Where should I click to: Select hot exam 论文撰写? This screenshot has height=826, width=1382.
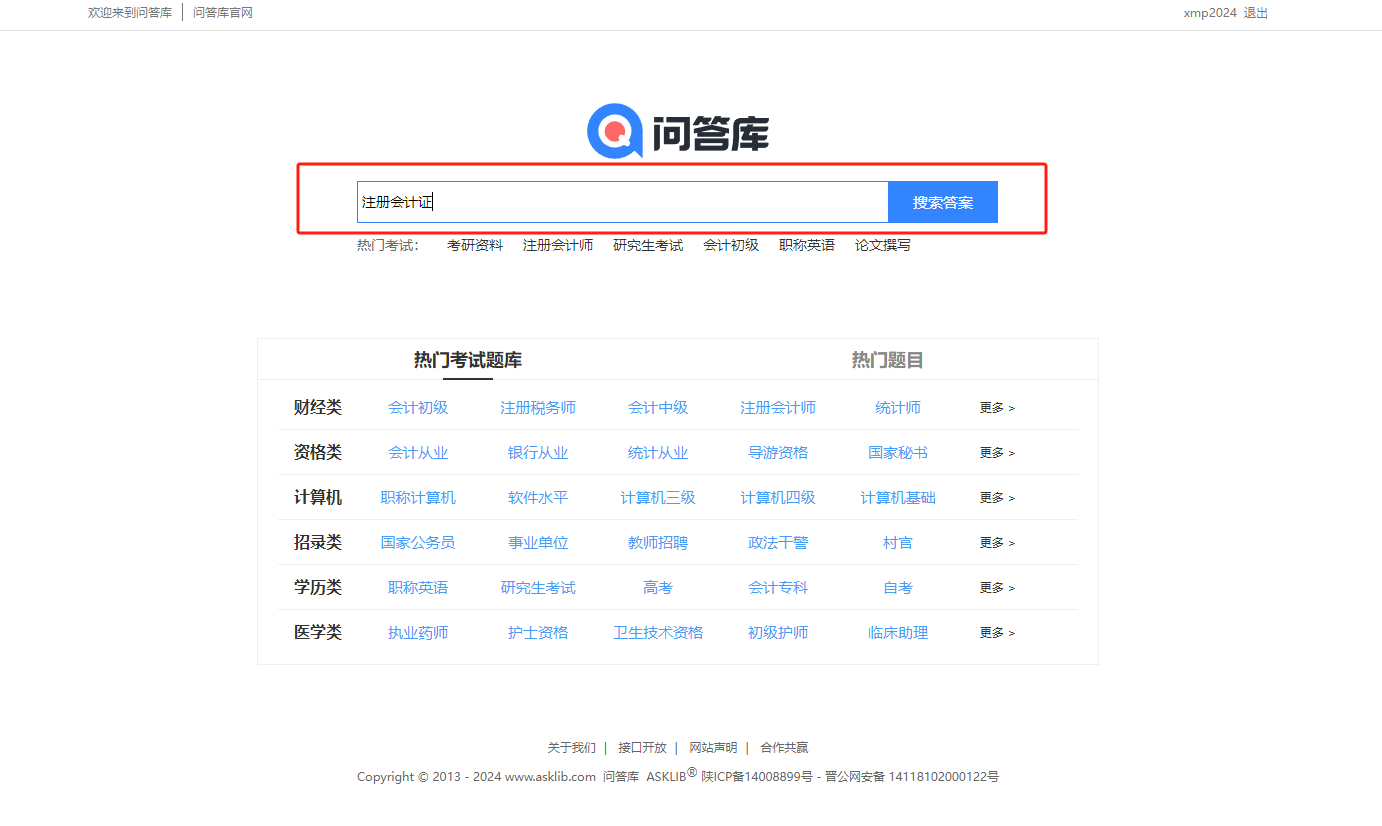883,245
